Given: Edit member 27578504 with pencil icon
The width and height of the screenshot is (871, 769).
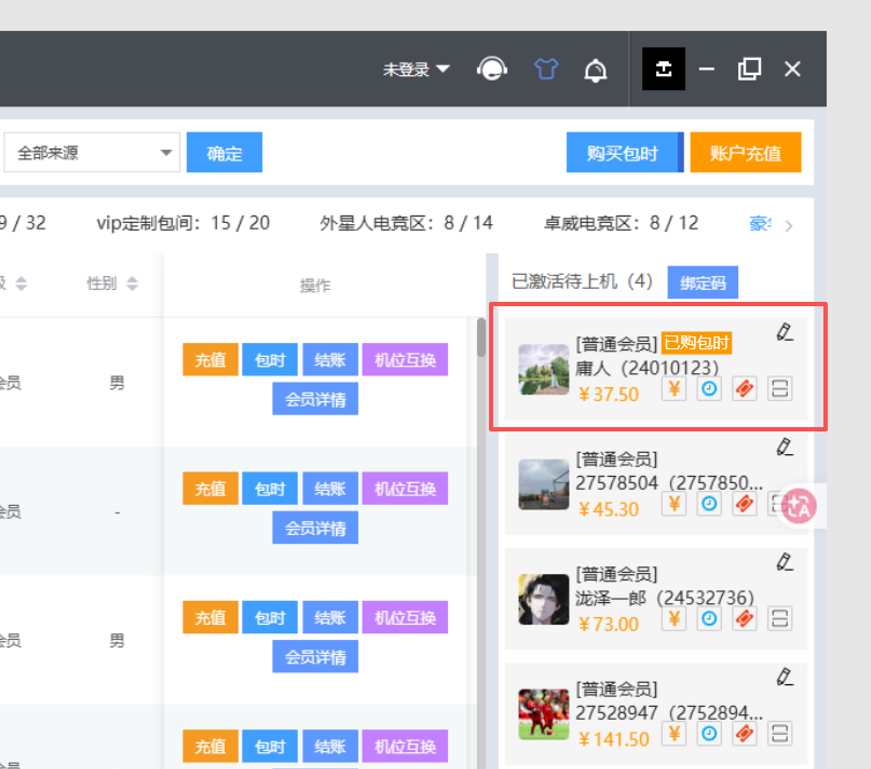Looking at the screenshot, I should click(x=784, y=447).
